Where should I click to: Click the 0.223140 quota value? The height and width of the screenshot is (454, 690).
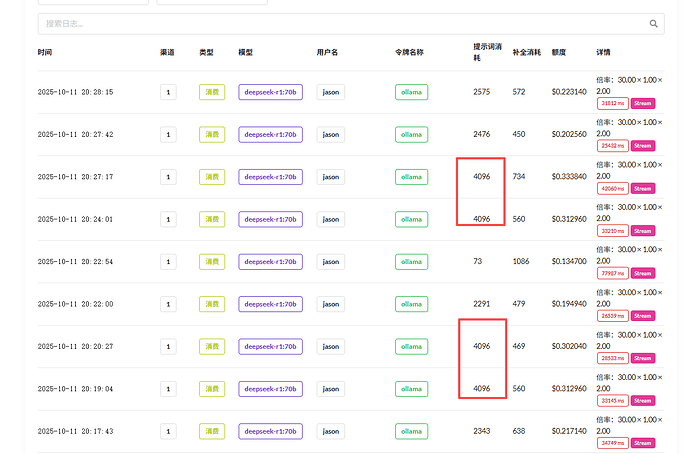point(569,92)
